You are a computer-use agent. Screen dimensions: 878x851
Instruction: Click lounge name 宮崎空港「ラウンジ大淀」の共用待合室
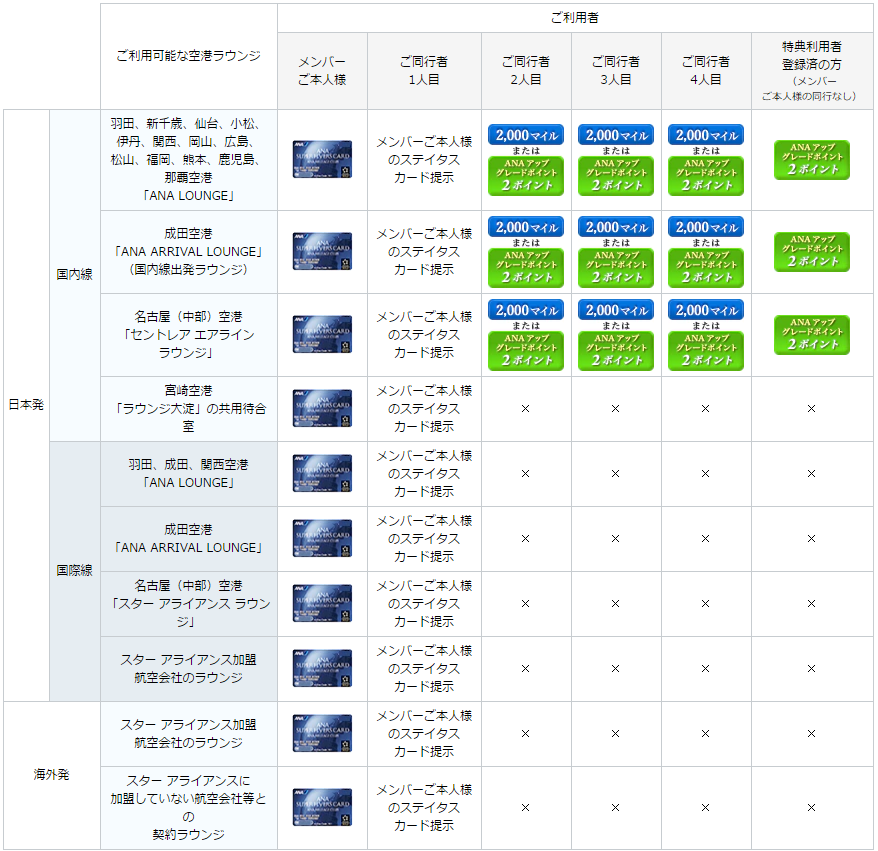tap(189, 408)
